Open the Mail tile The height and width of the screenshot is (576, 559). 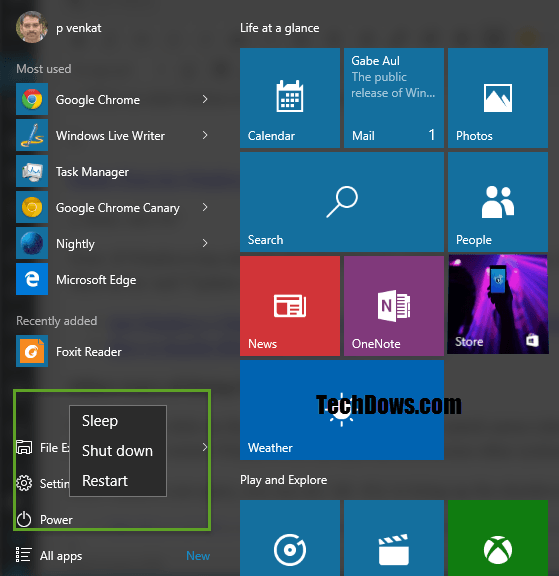[x=394, y=98]
